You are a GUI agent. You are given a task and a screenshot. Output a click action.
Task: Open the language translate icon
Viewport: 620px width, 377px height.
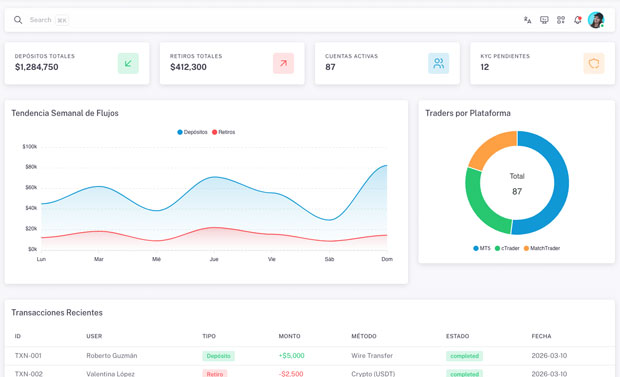click(527, 20)
